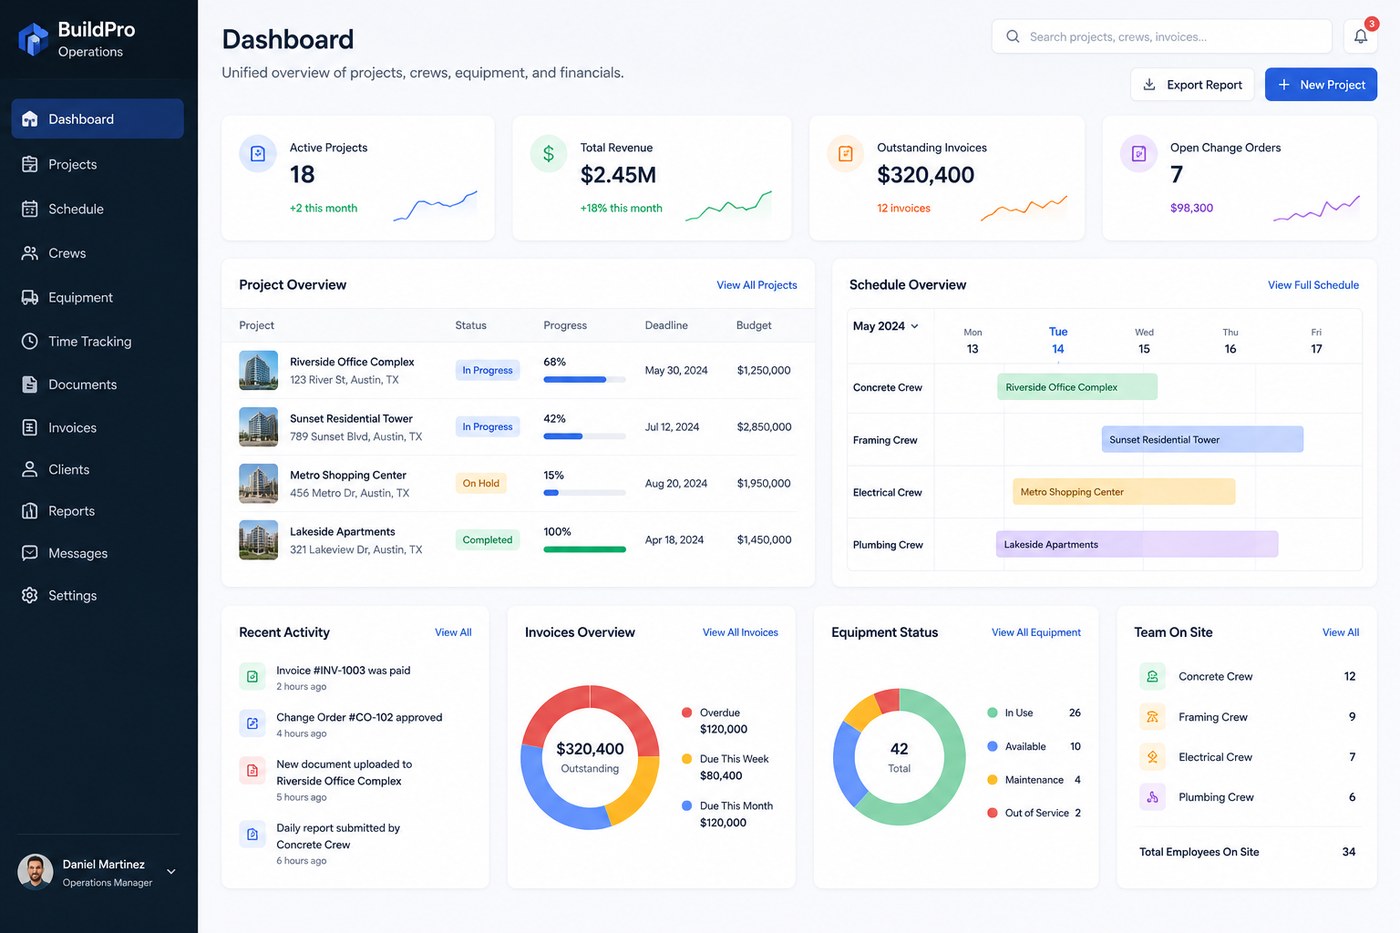Click the Change Order #CO-102 activity icon
Screen dimensions: 1400x933
coord(252,723)
